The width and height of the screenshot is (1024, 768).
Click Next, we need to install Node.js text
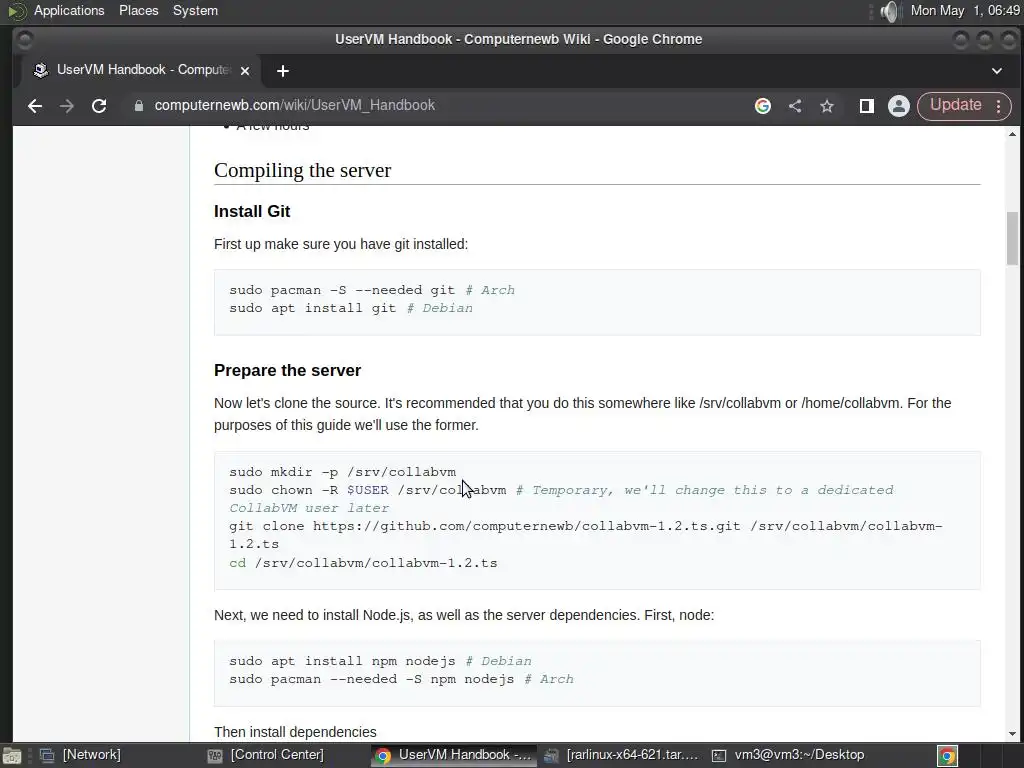464,615
